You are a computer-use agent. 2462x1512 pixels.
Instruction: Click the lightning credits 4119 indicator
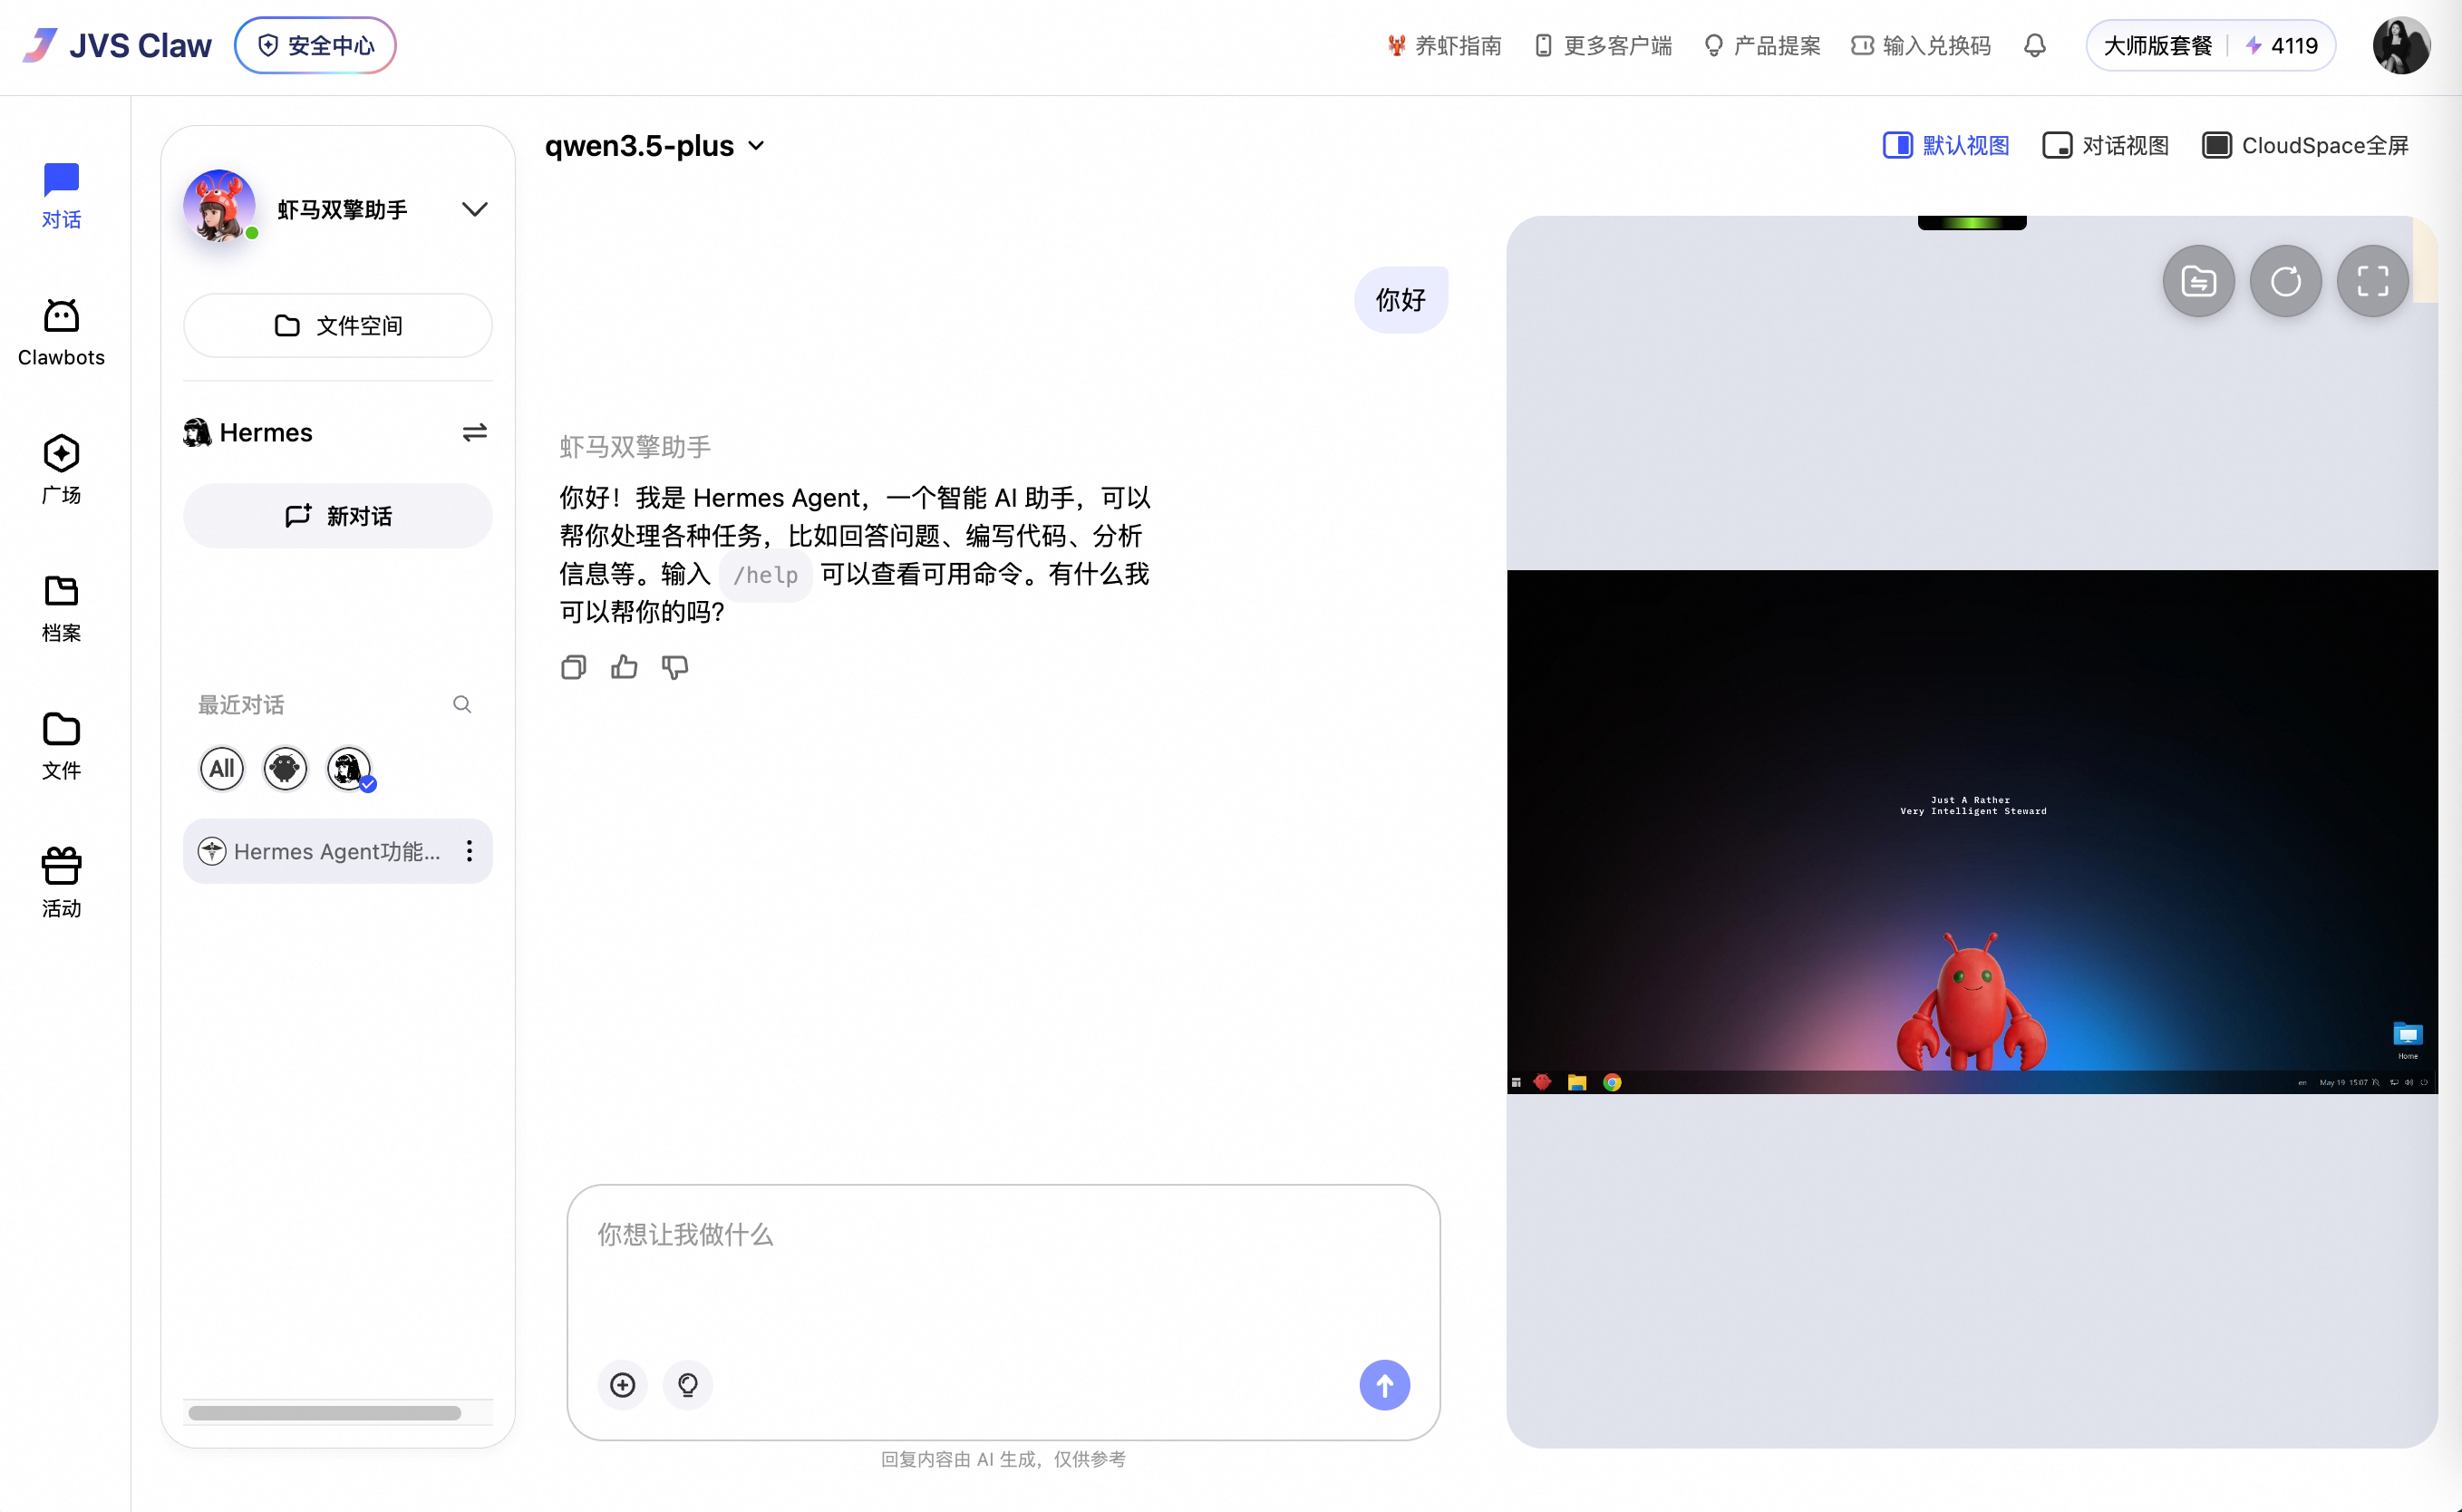[x=2281, y=46]
